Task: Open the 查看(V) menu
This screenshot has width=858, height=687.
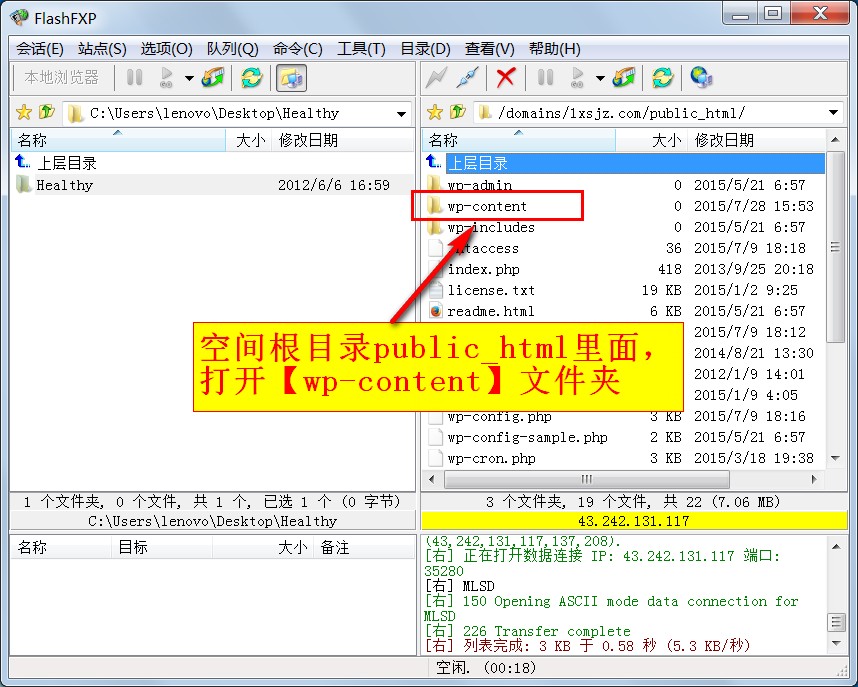Action: (x=490, y=49)
